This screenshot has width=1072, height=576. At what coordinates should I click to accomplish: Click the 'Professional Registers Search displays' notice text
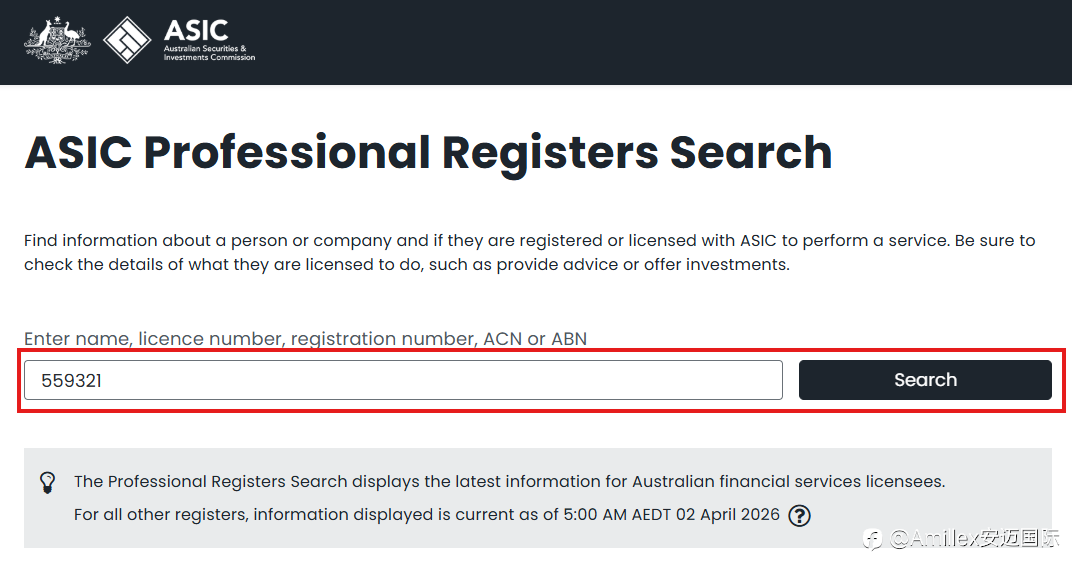click(x=508, y=482)
